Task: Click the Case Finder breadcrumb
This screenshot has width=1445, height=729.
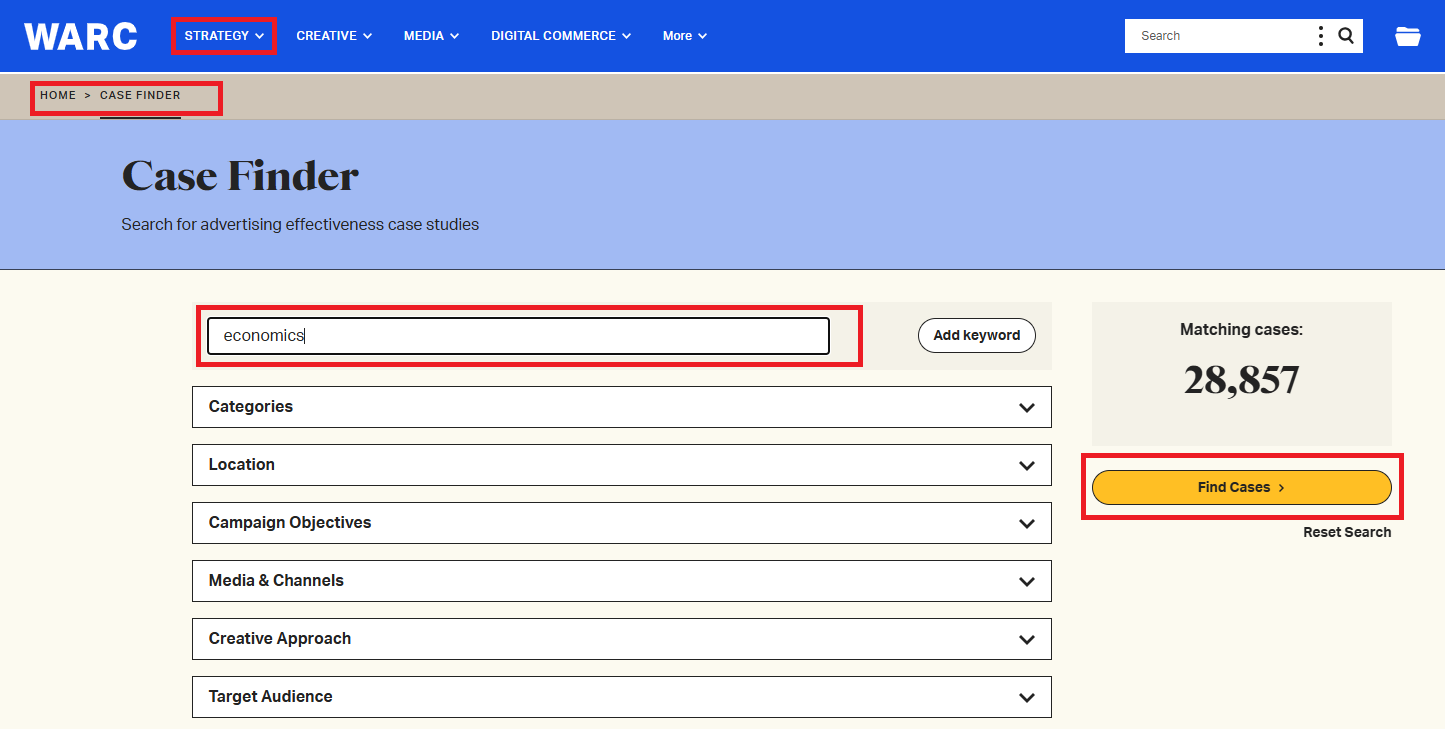Action: coord(140,95)
